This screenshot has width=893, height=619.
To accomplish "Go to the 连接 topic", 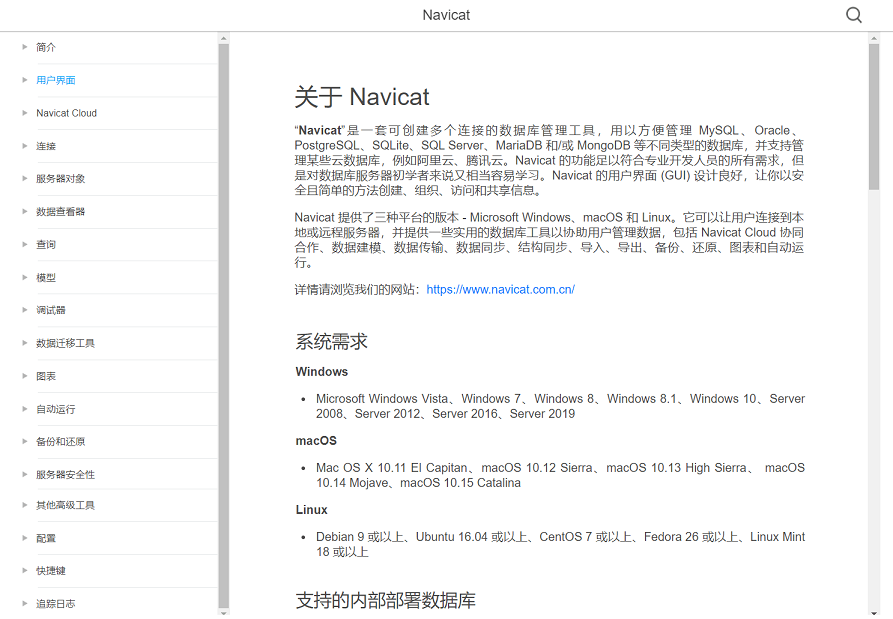I will pyautogui.click(x=46, y=146).
